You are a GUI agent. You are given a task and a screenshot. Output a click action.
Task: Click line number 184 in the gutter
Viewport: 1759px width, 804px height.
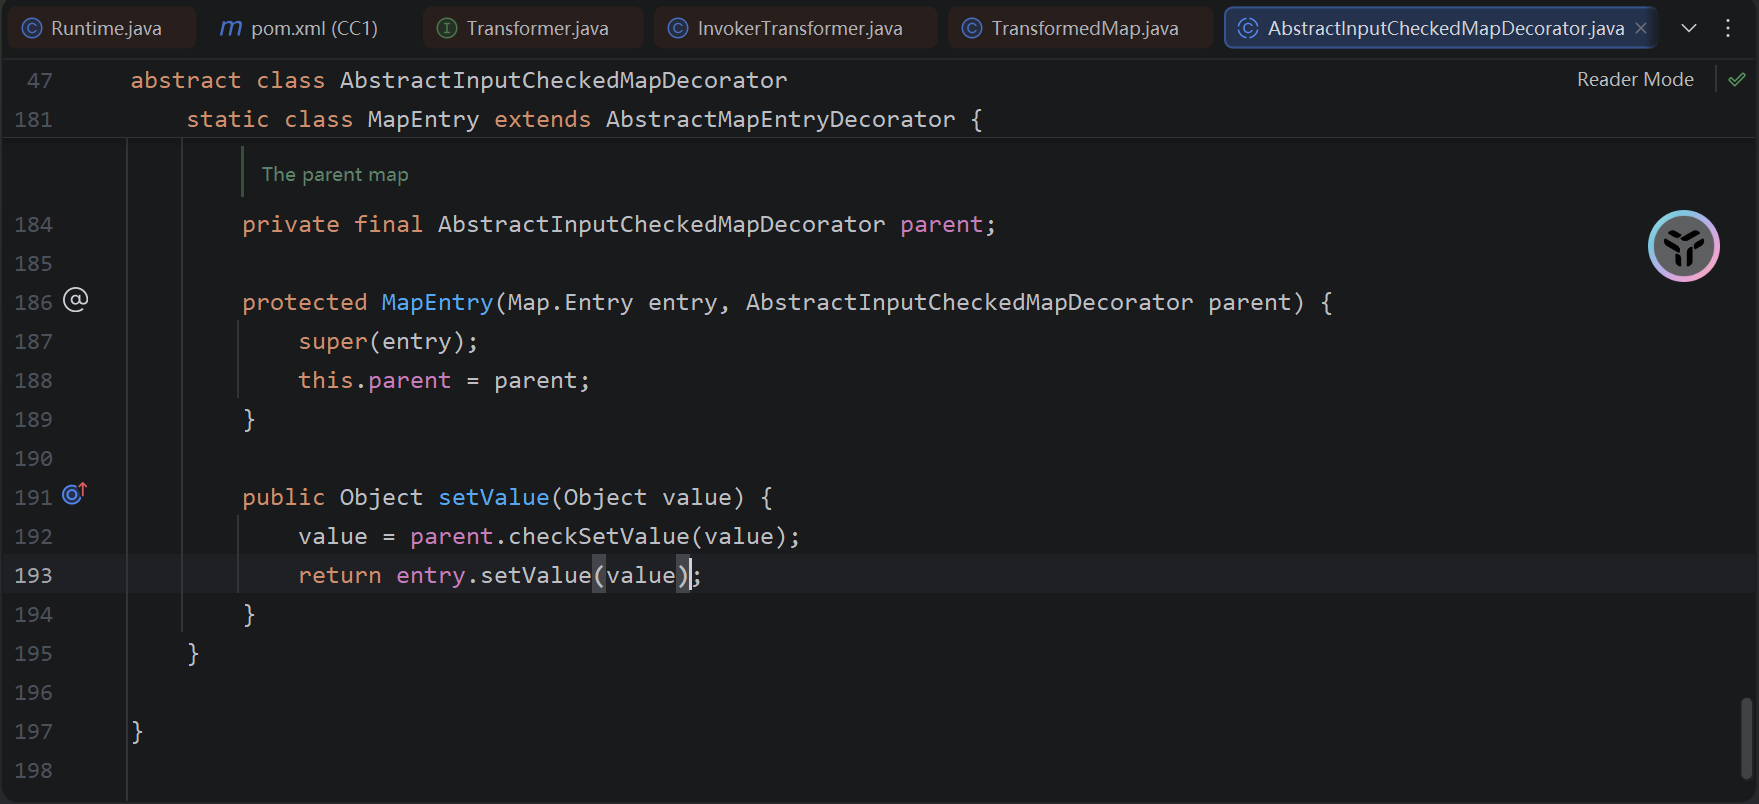[x=33, y=224]
